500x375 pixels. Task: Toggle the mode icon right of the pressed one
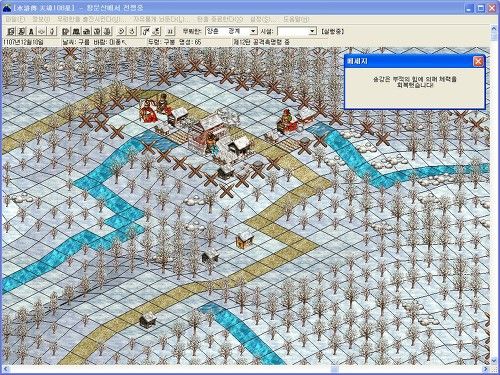click(x=156, y=31)
